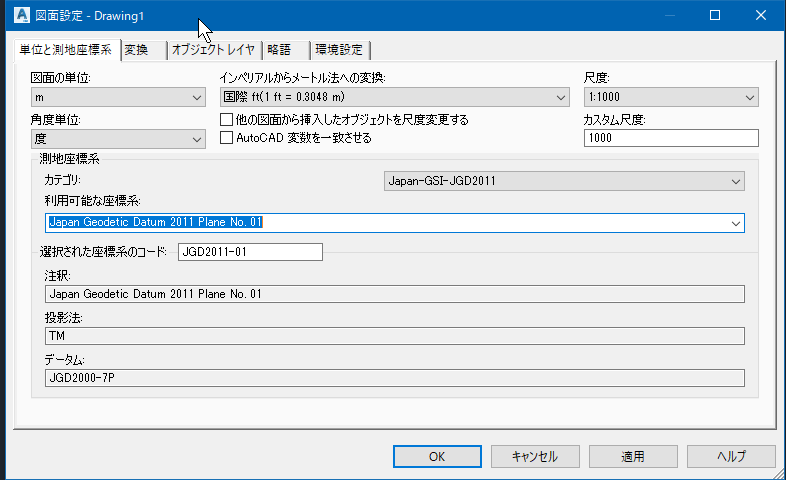
Task: Click the dialog resize grip corner
Action: (x=778, y=473)
